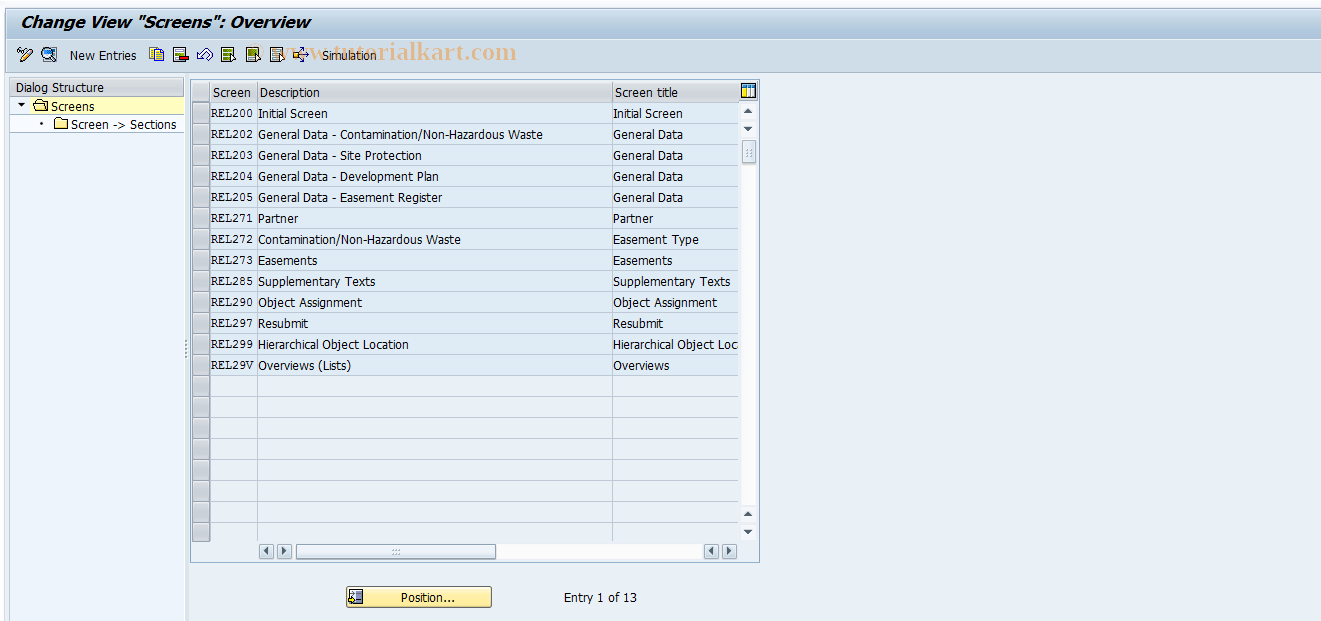Click General Data - Easement Register cell
The image size is (1321, 621).
434,197
